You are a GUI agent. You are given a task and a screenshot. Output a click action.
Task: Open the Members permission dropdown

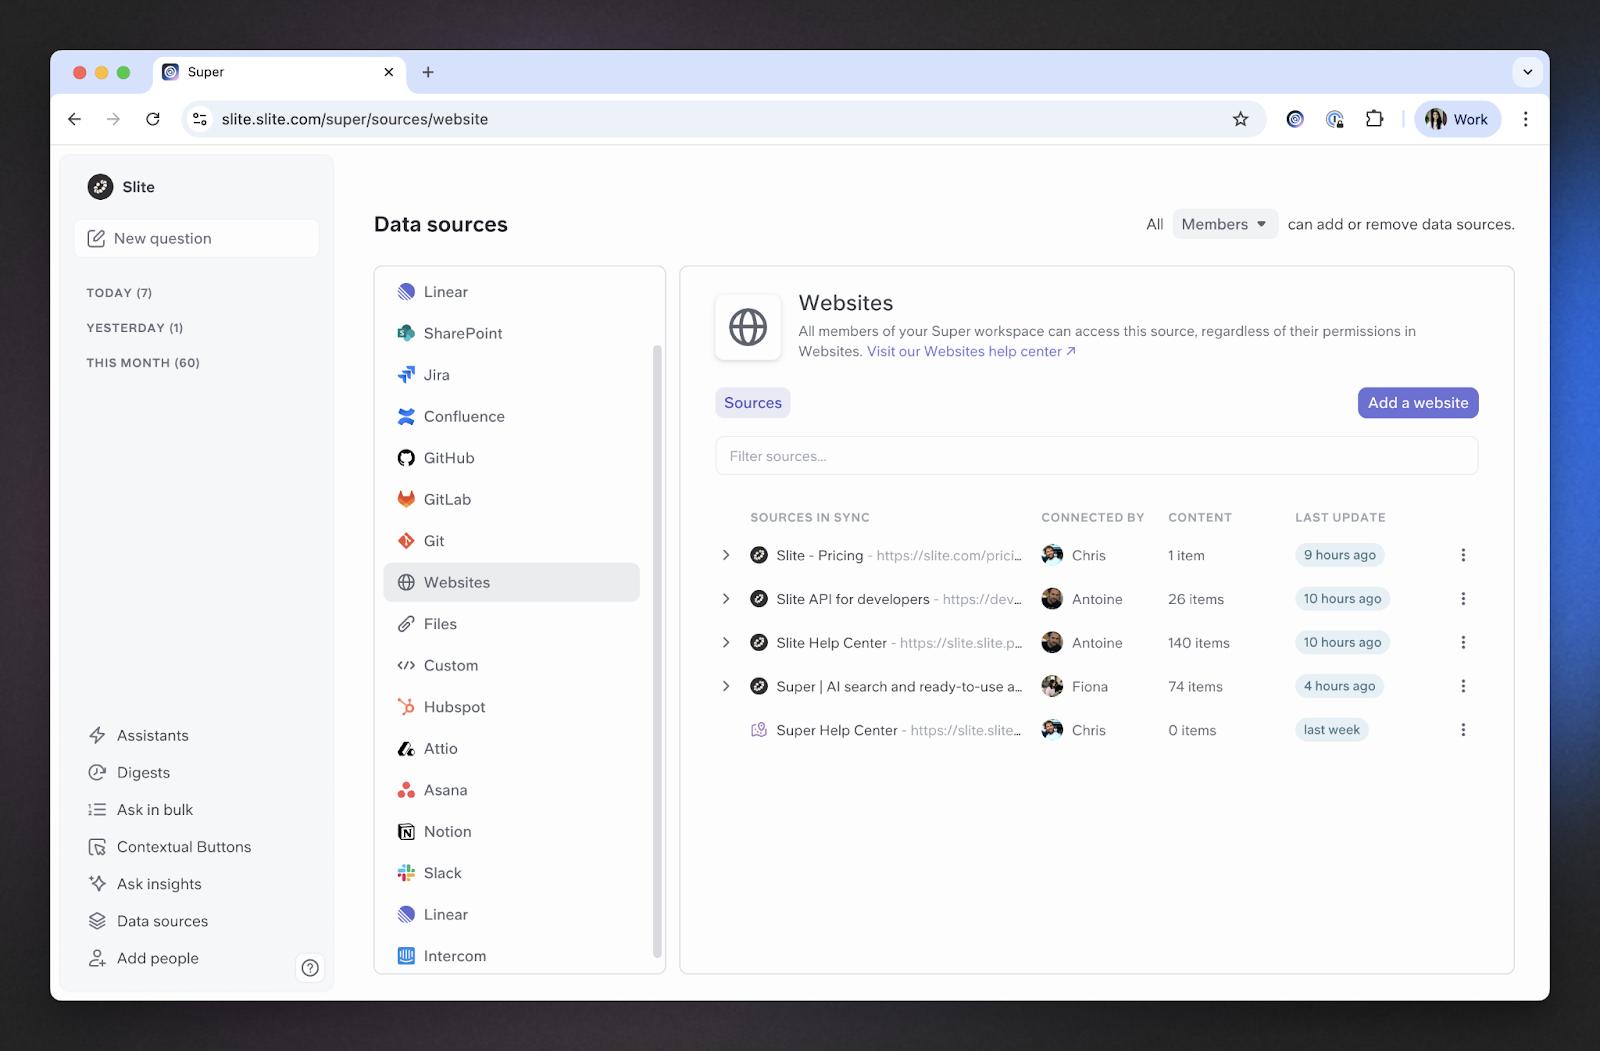(1225, 224)
